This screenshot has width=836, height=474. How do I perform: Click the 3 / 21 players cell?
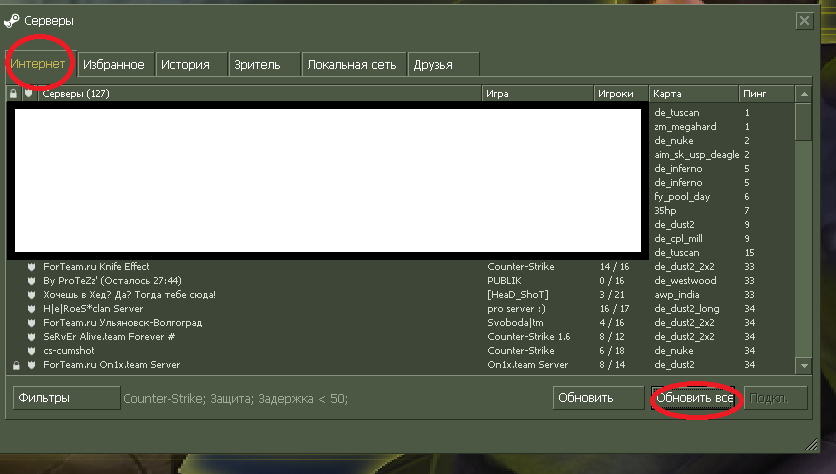[612, 294]
